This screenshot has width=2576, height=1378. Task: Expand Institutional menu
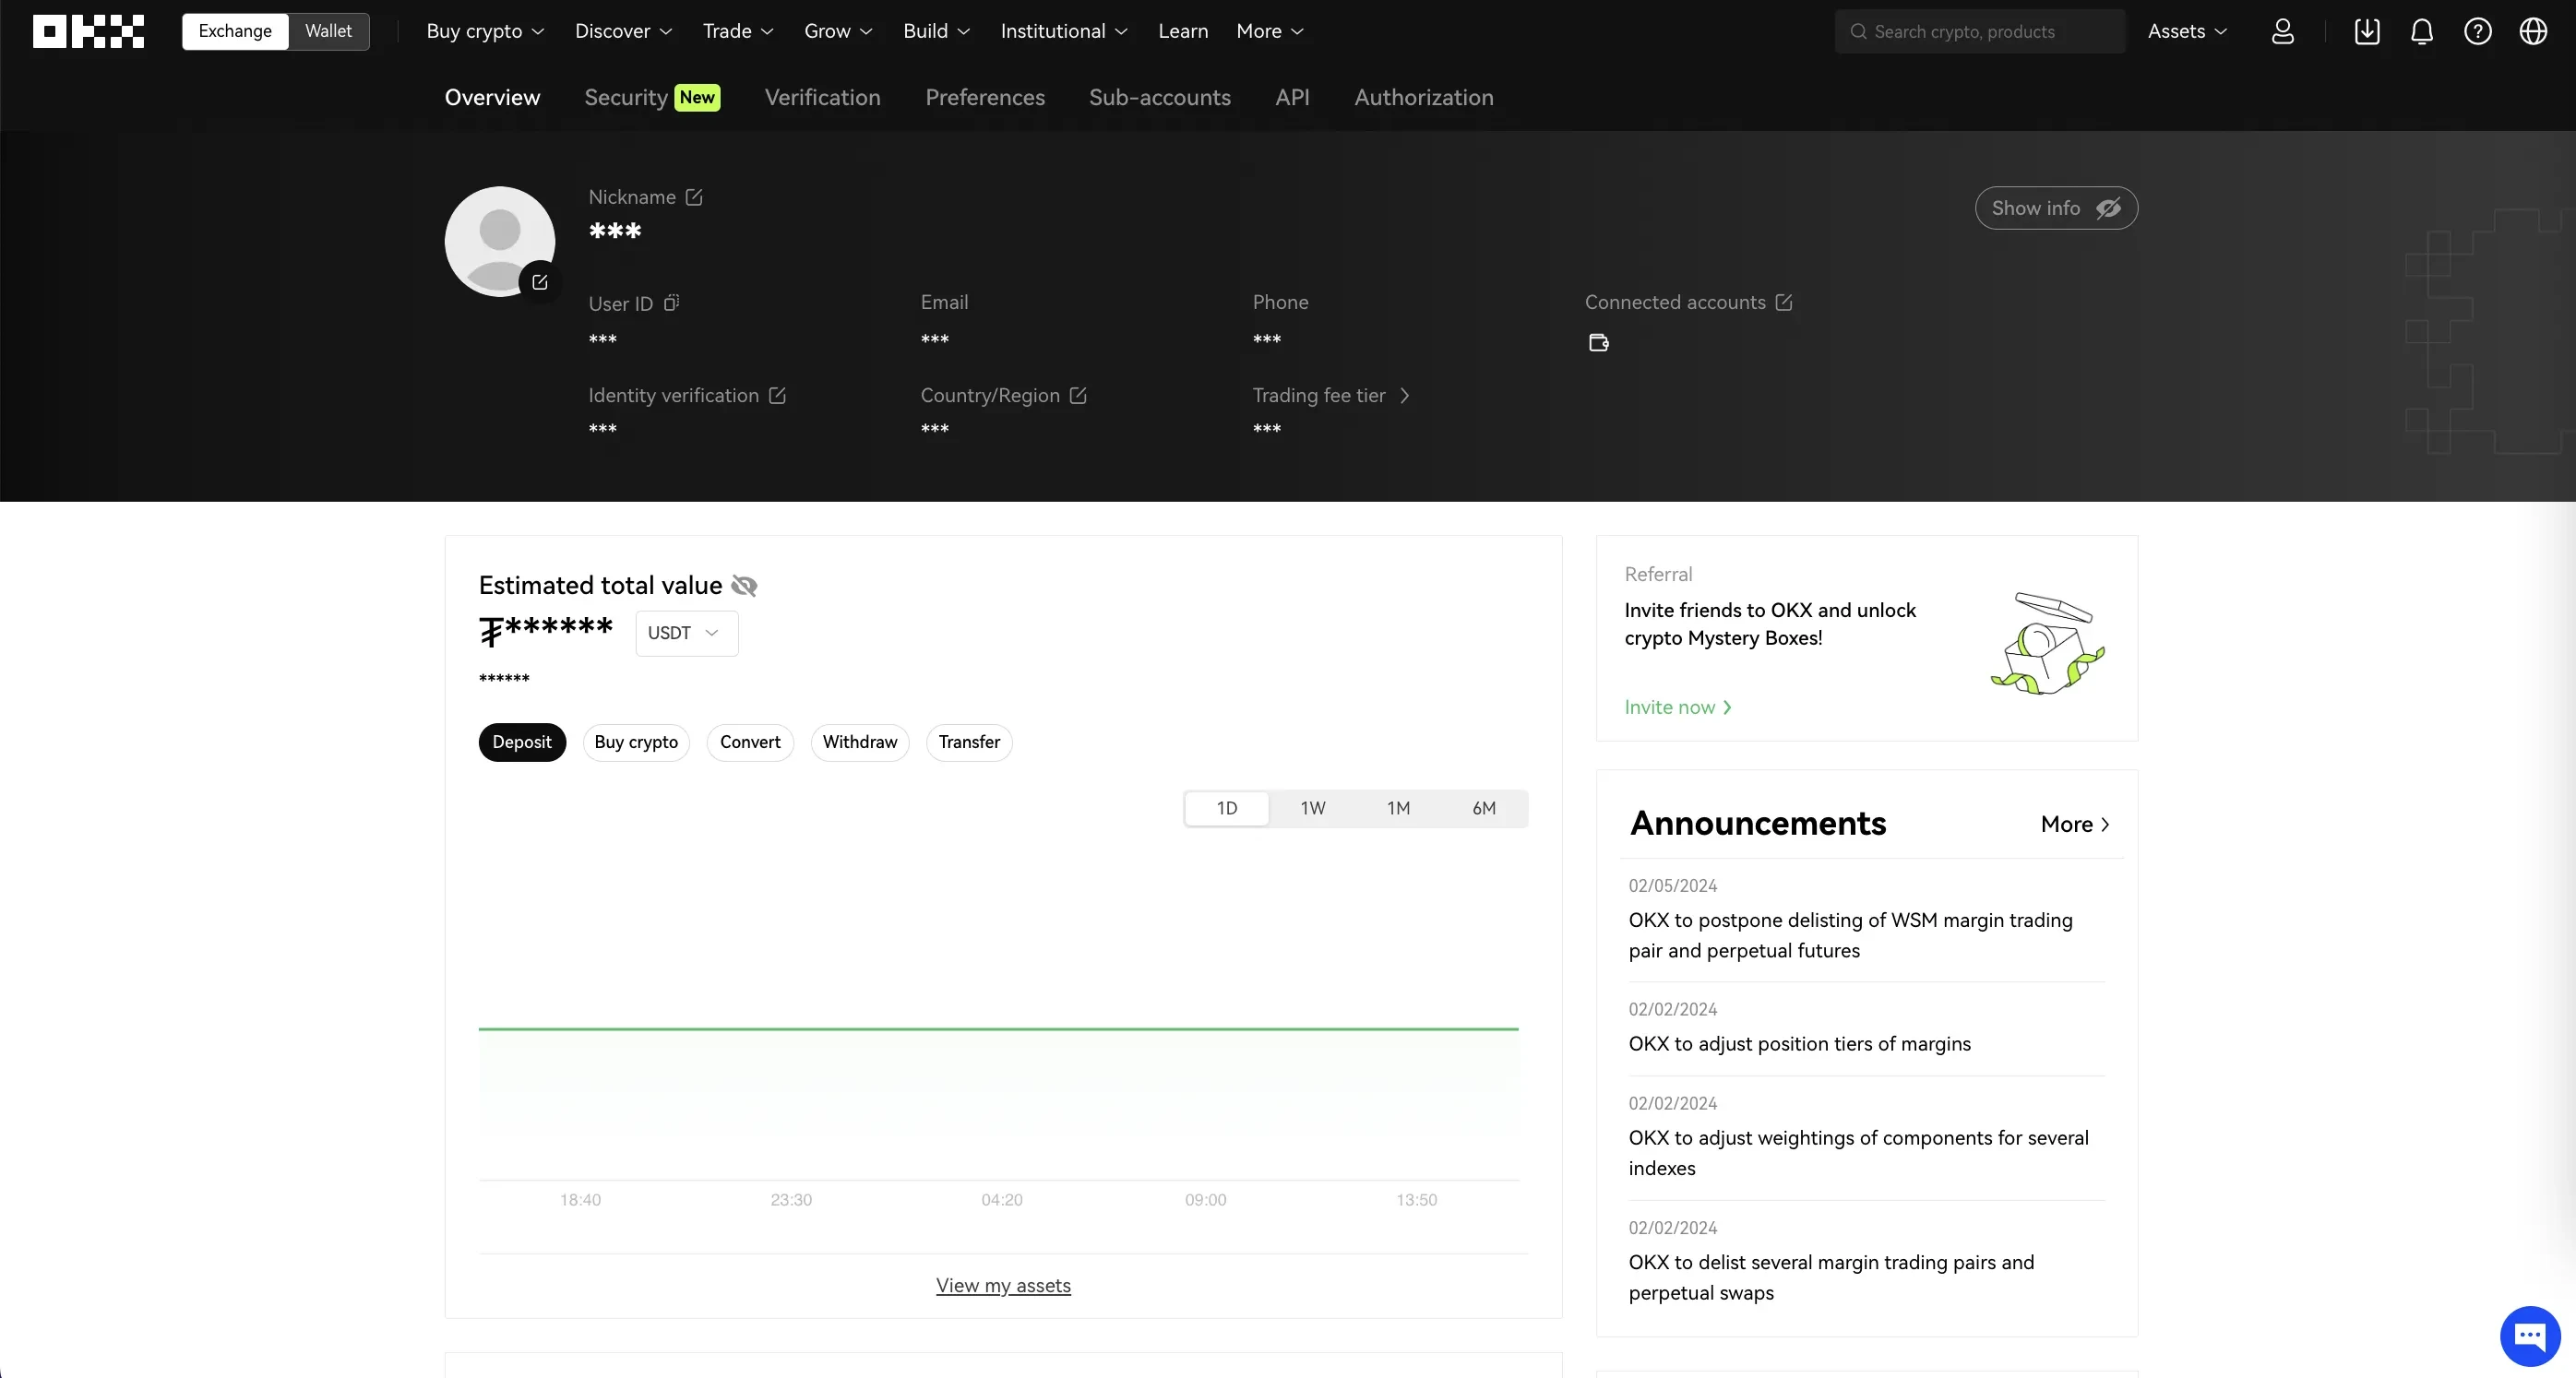[x=1064, y=31]
